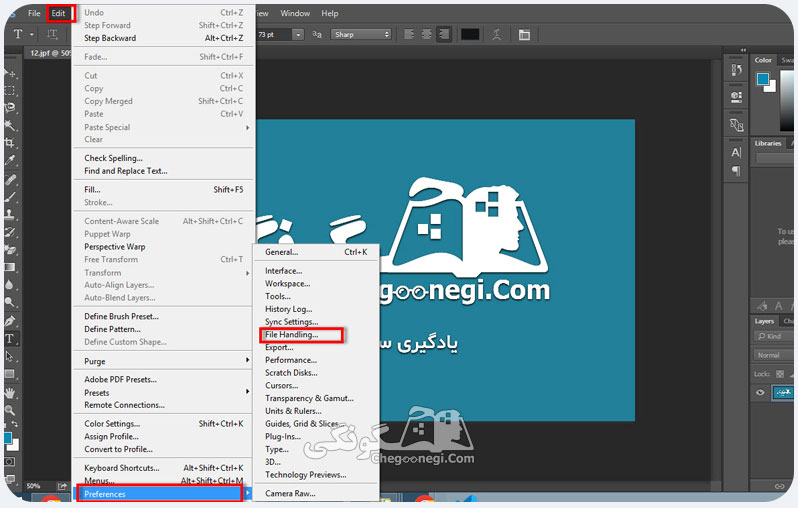Open the Paragraph panel icon in dock

click(x=736, y=171)
